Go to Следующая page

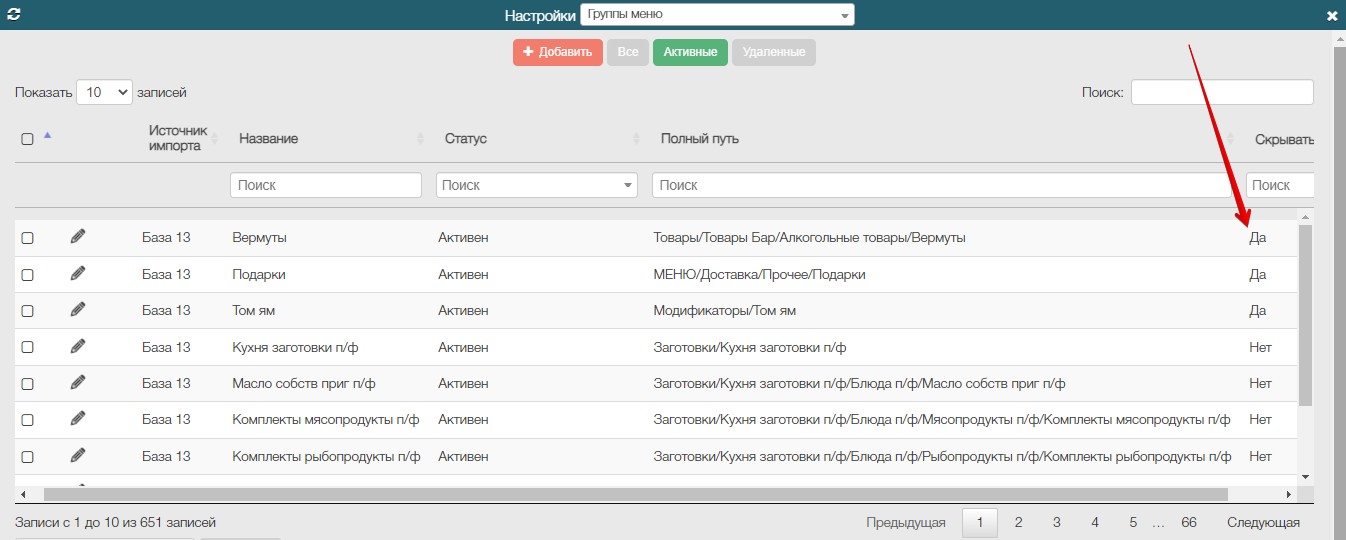[x=1263, y=522]
